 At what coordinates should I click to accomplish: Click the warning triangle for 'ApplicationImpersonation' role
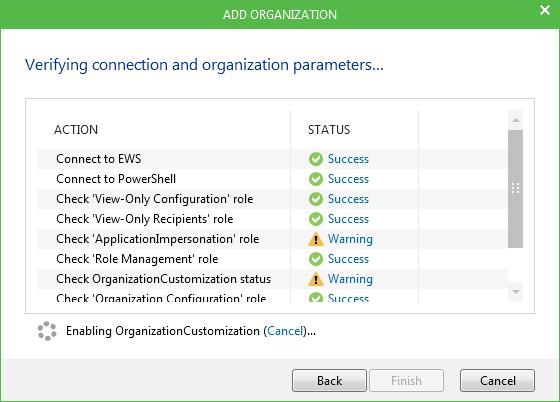316,239
